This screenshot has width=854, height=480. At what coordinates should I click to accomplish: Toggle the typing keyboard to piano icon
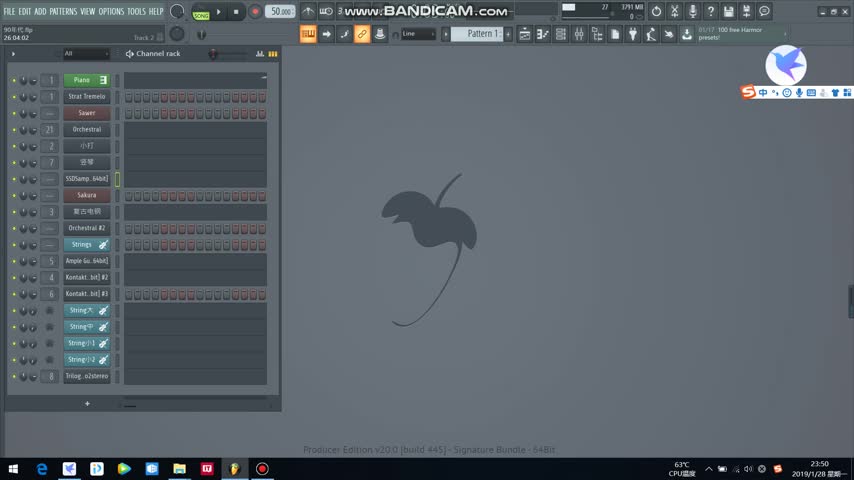tap(326, 11)
